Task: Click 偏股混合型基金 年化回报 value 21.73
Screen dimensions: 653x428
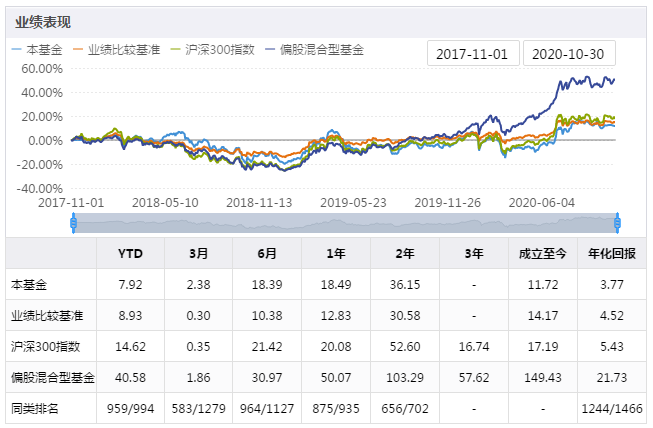Action: click(612, 378)
